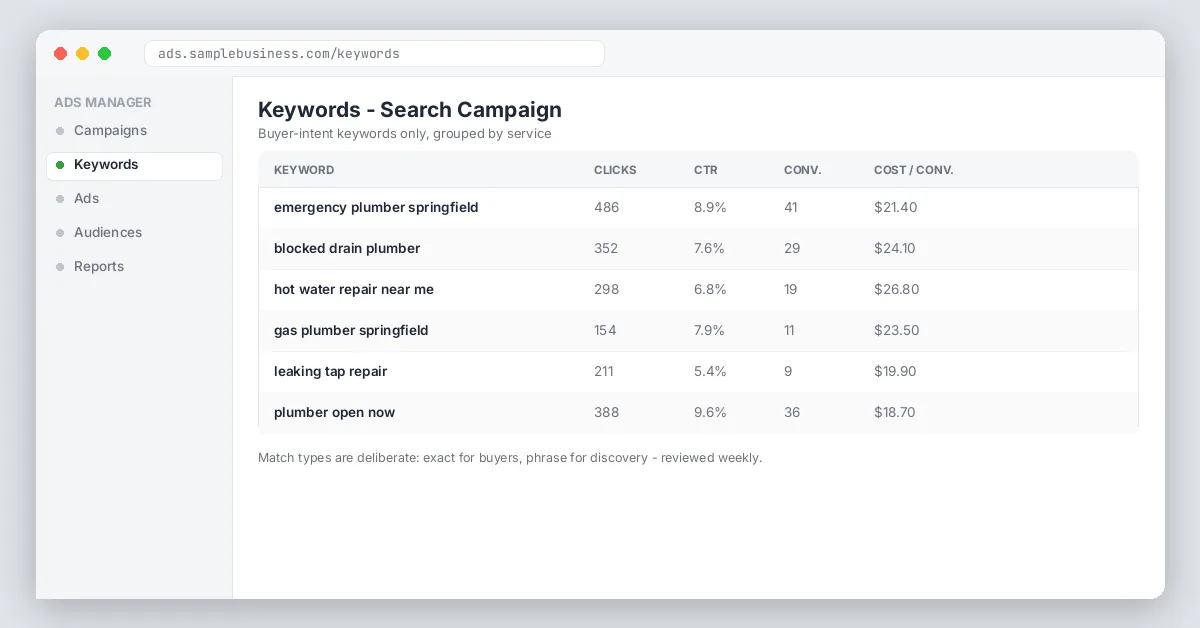The height and width of the screenshot is (628, 1200).
Task: Click the red close window button
Action: [x=60, y=54]
